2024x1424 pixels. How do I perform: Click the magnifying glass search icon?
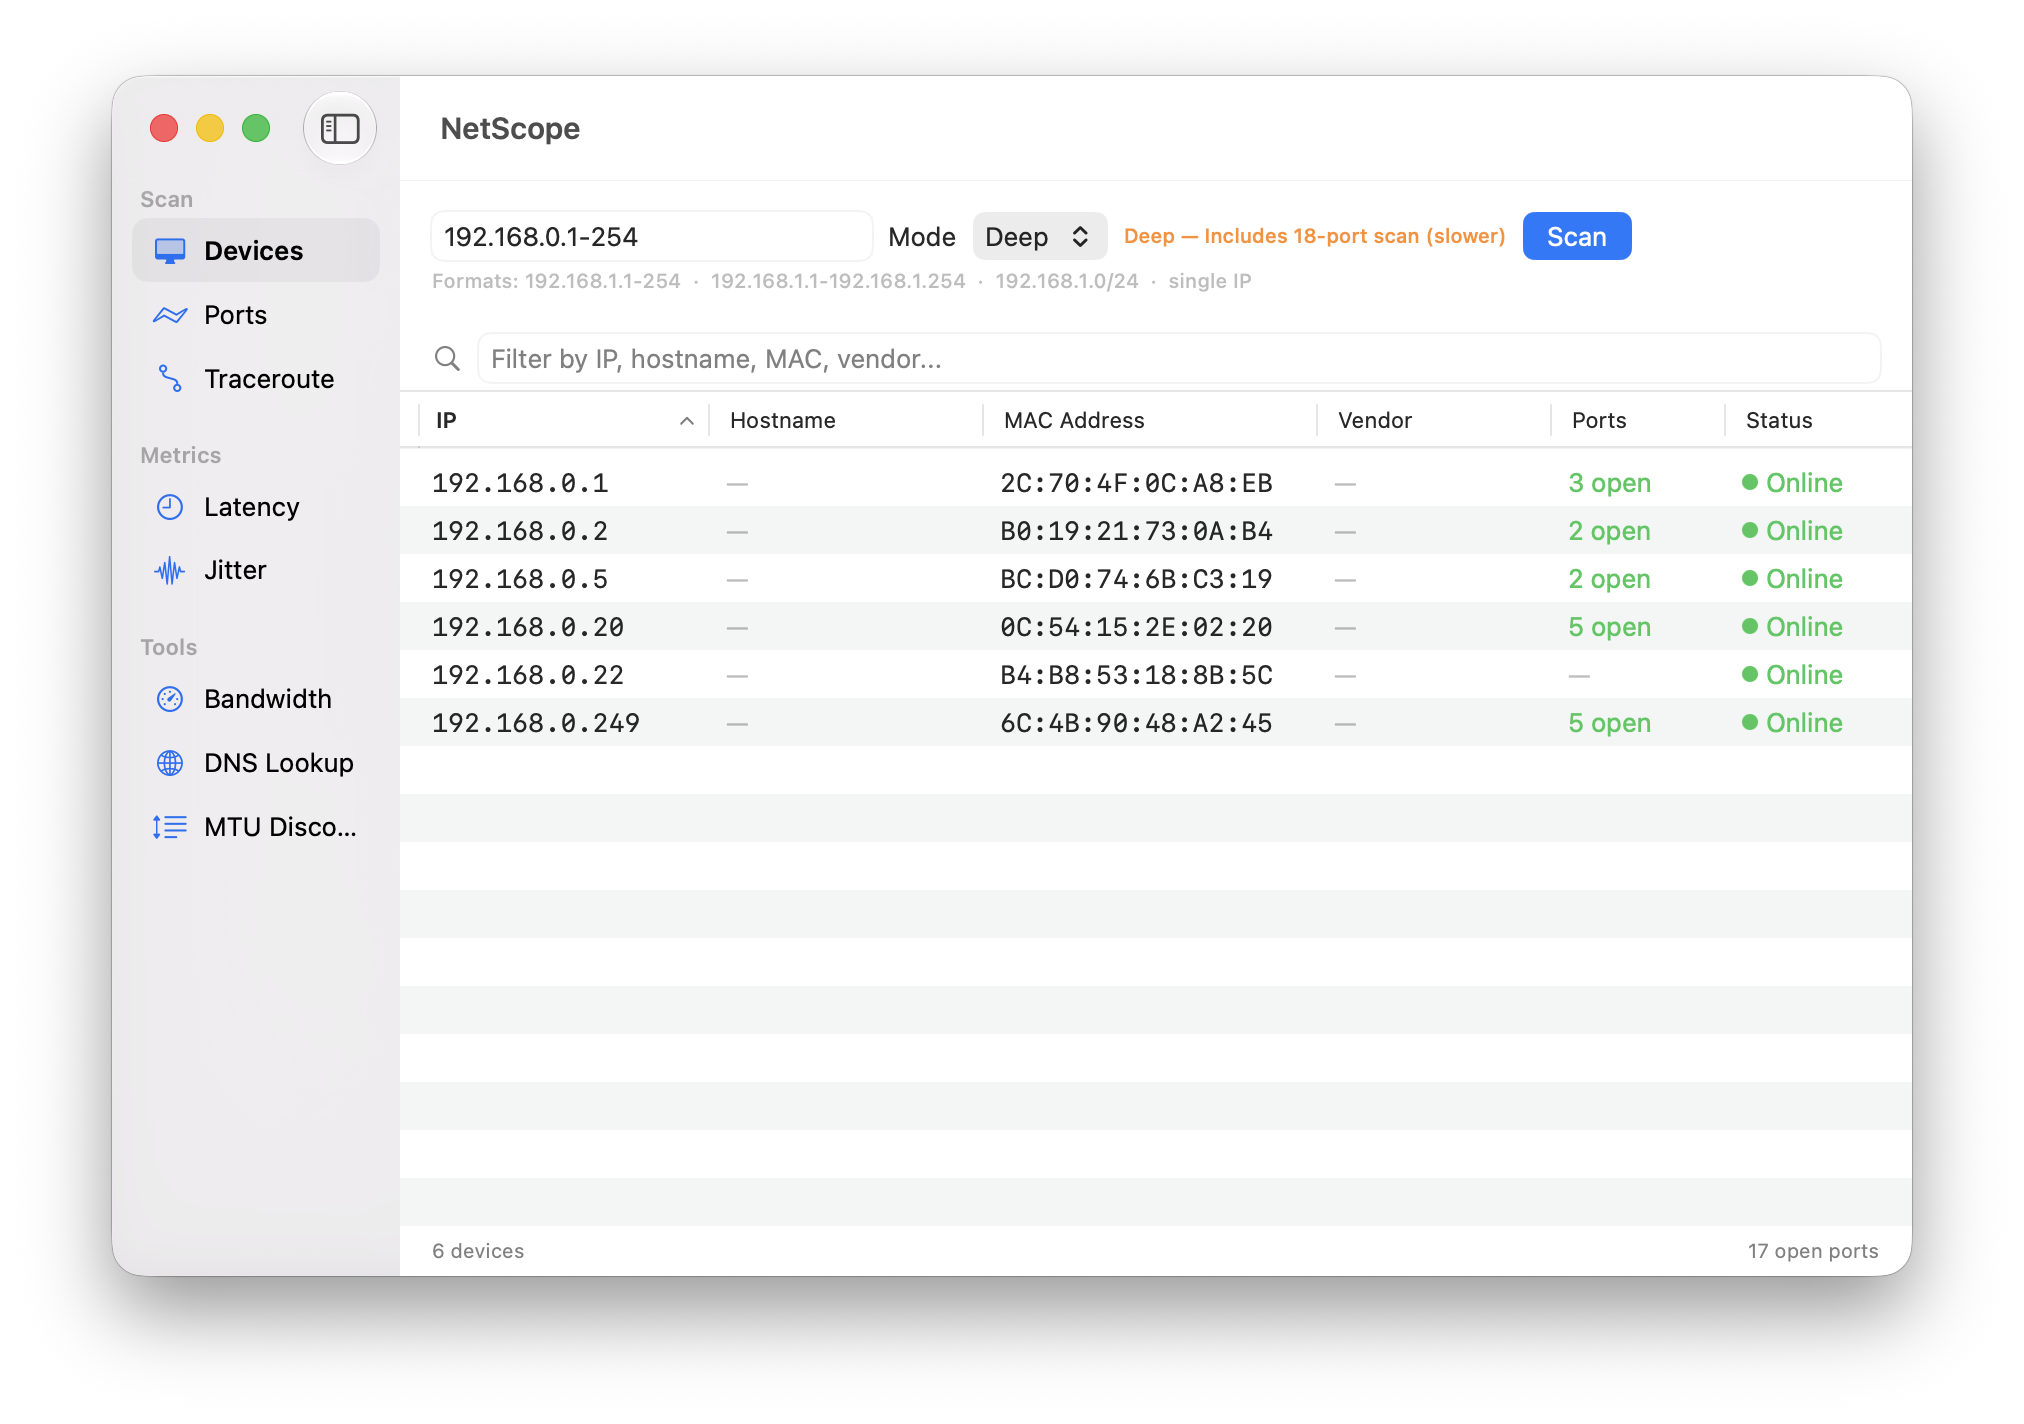click(x=447, y=358)
